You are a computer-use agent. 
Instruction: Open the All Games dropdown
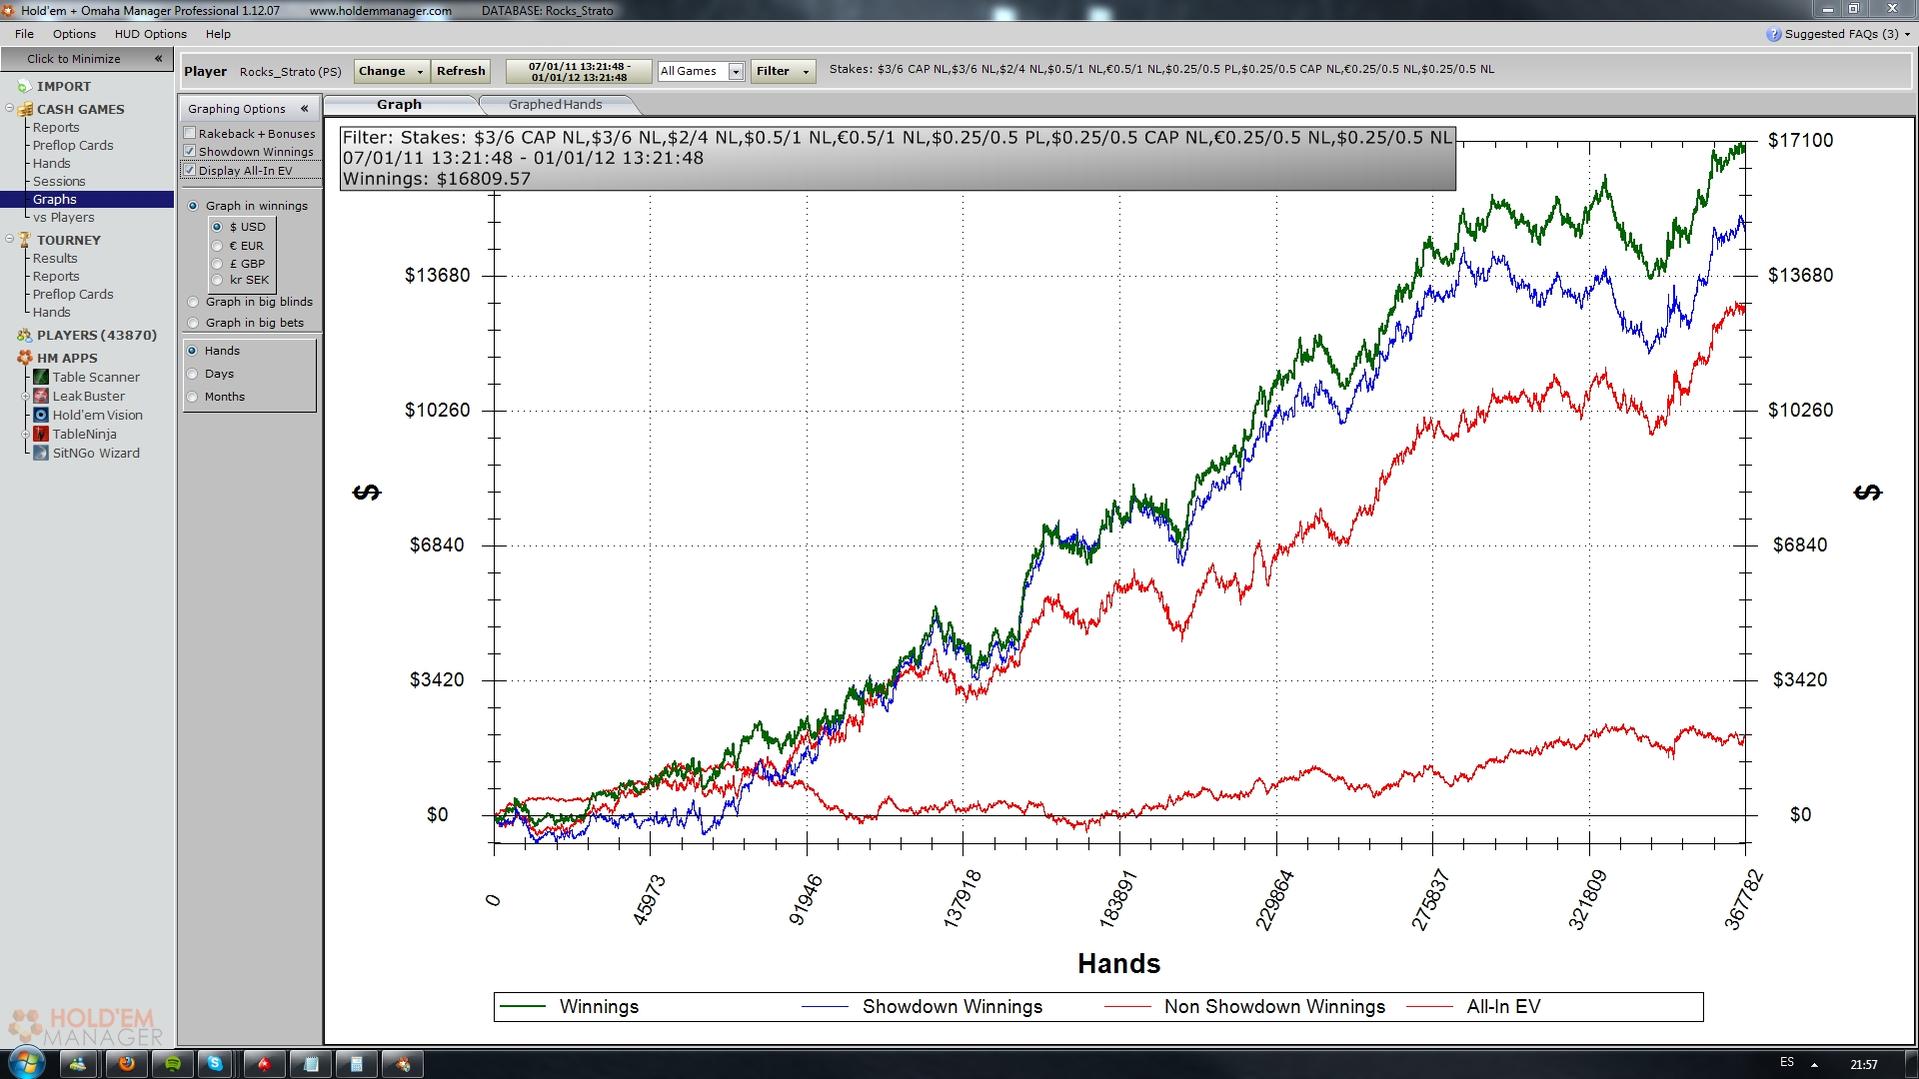(x=701, y=71)
